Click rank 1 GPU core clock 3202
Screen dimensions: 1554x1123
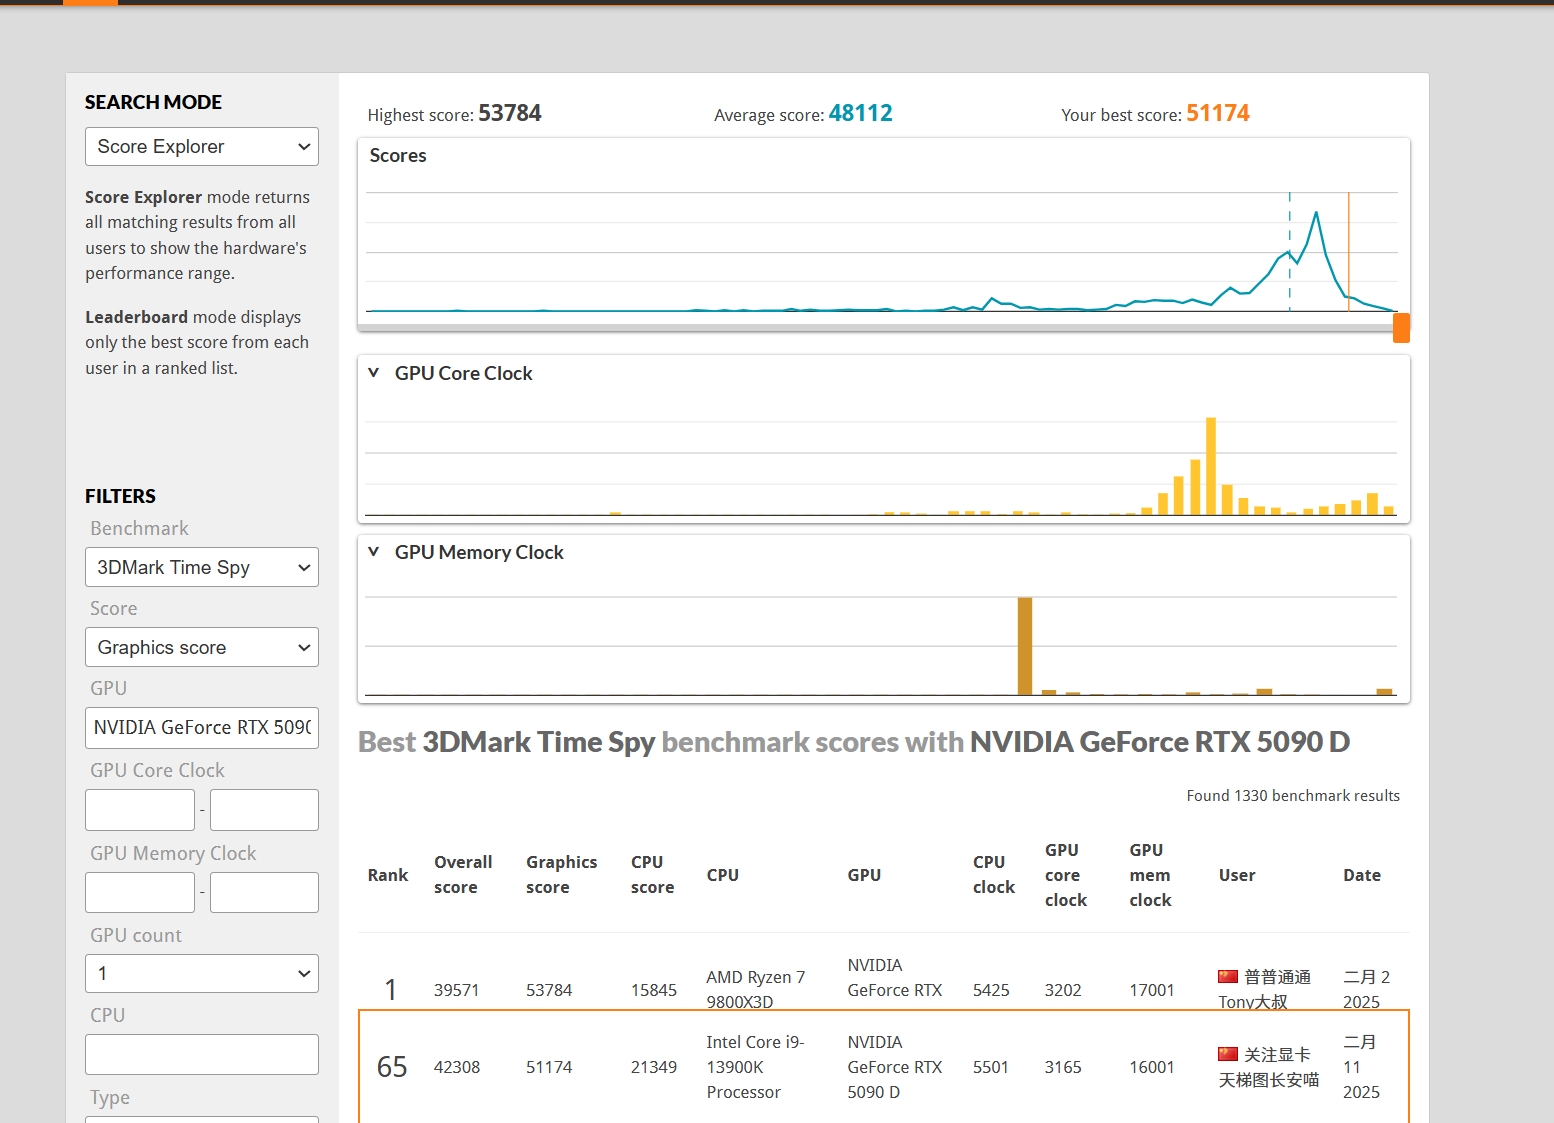point(1063,990)
